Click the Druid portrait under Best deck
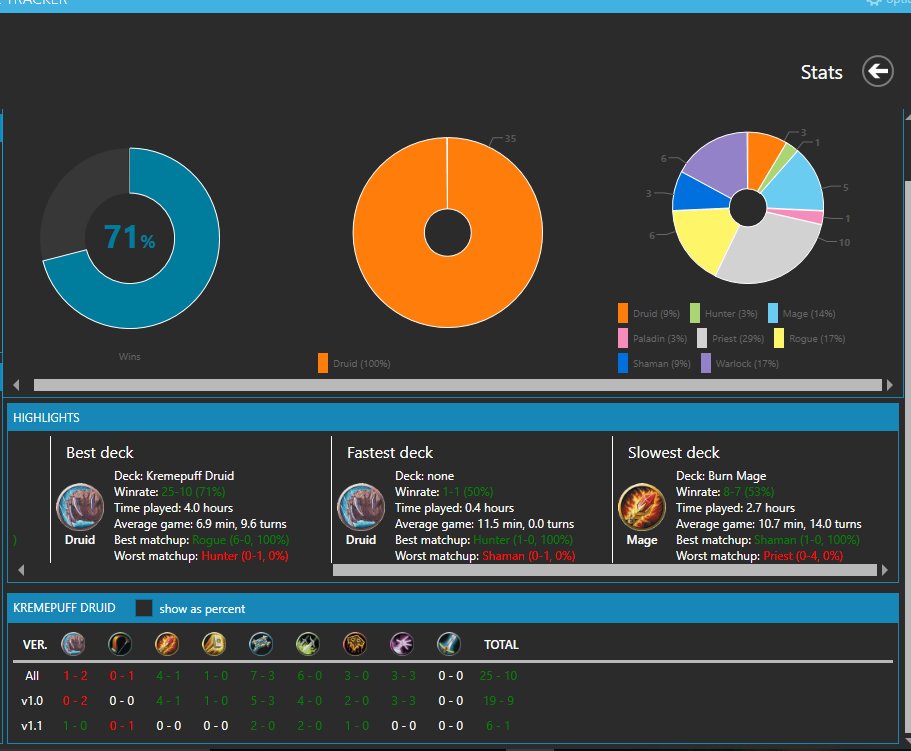 click(80, 507)
